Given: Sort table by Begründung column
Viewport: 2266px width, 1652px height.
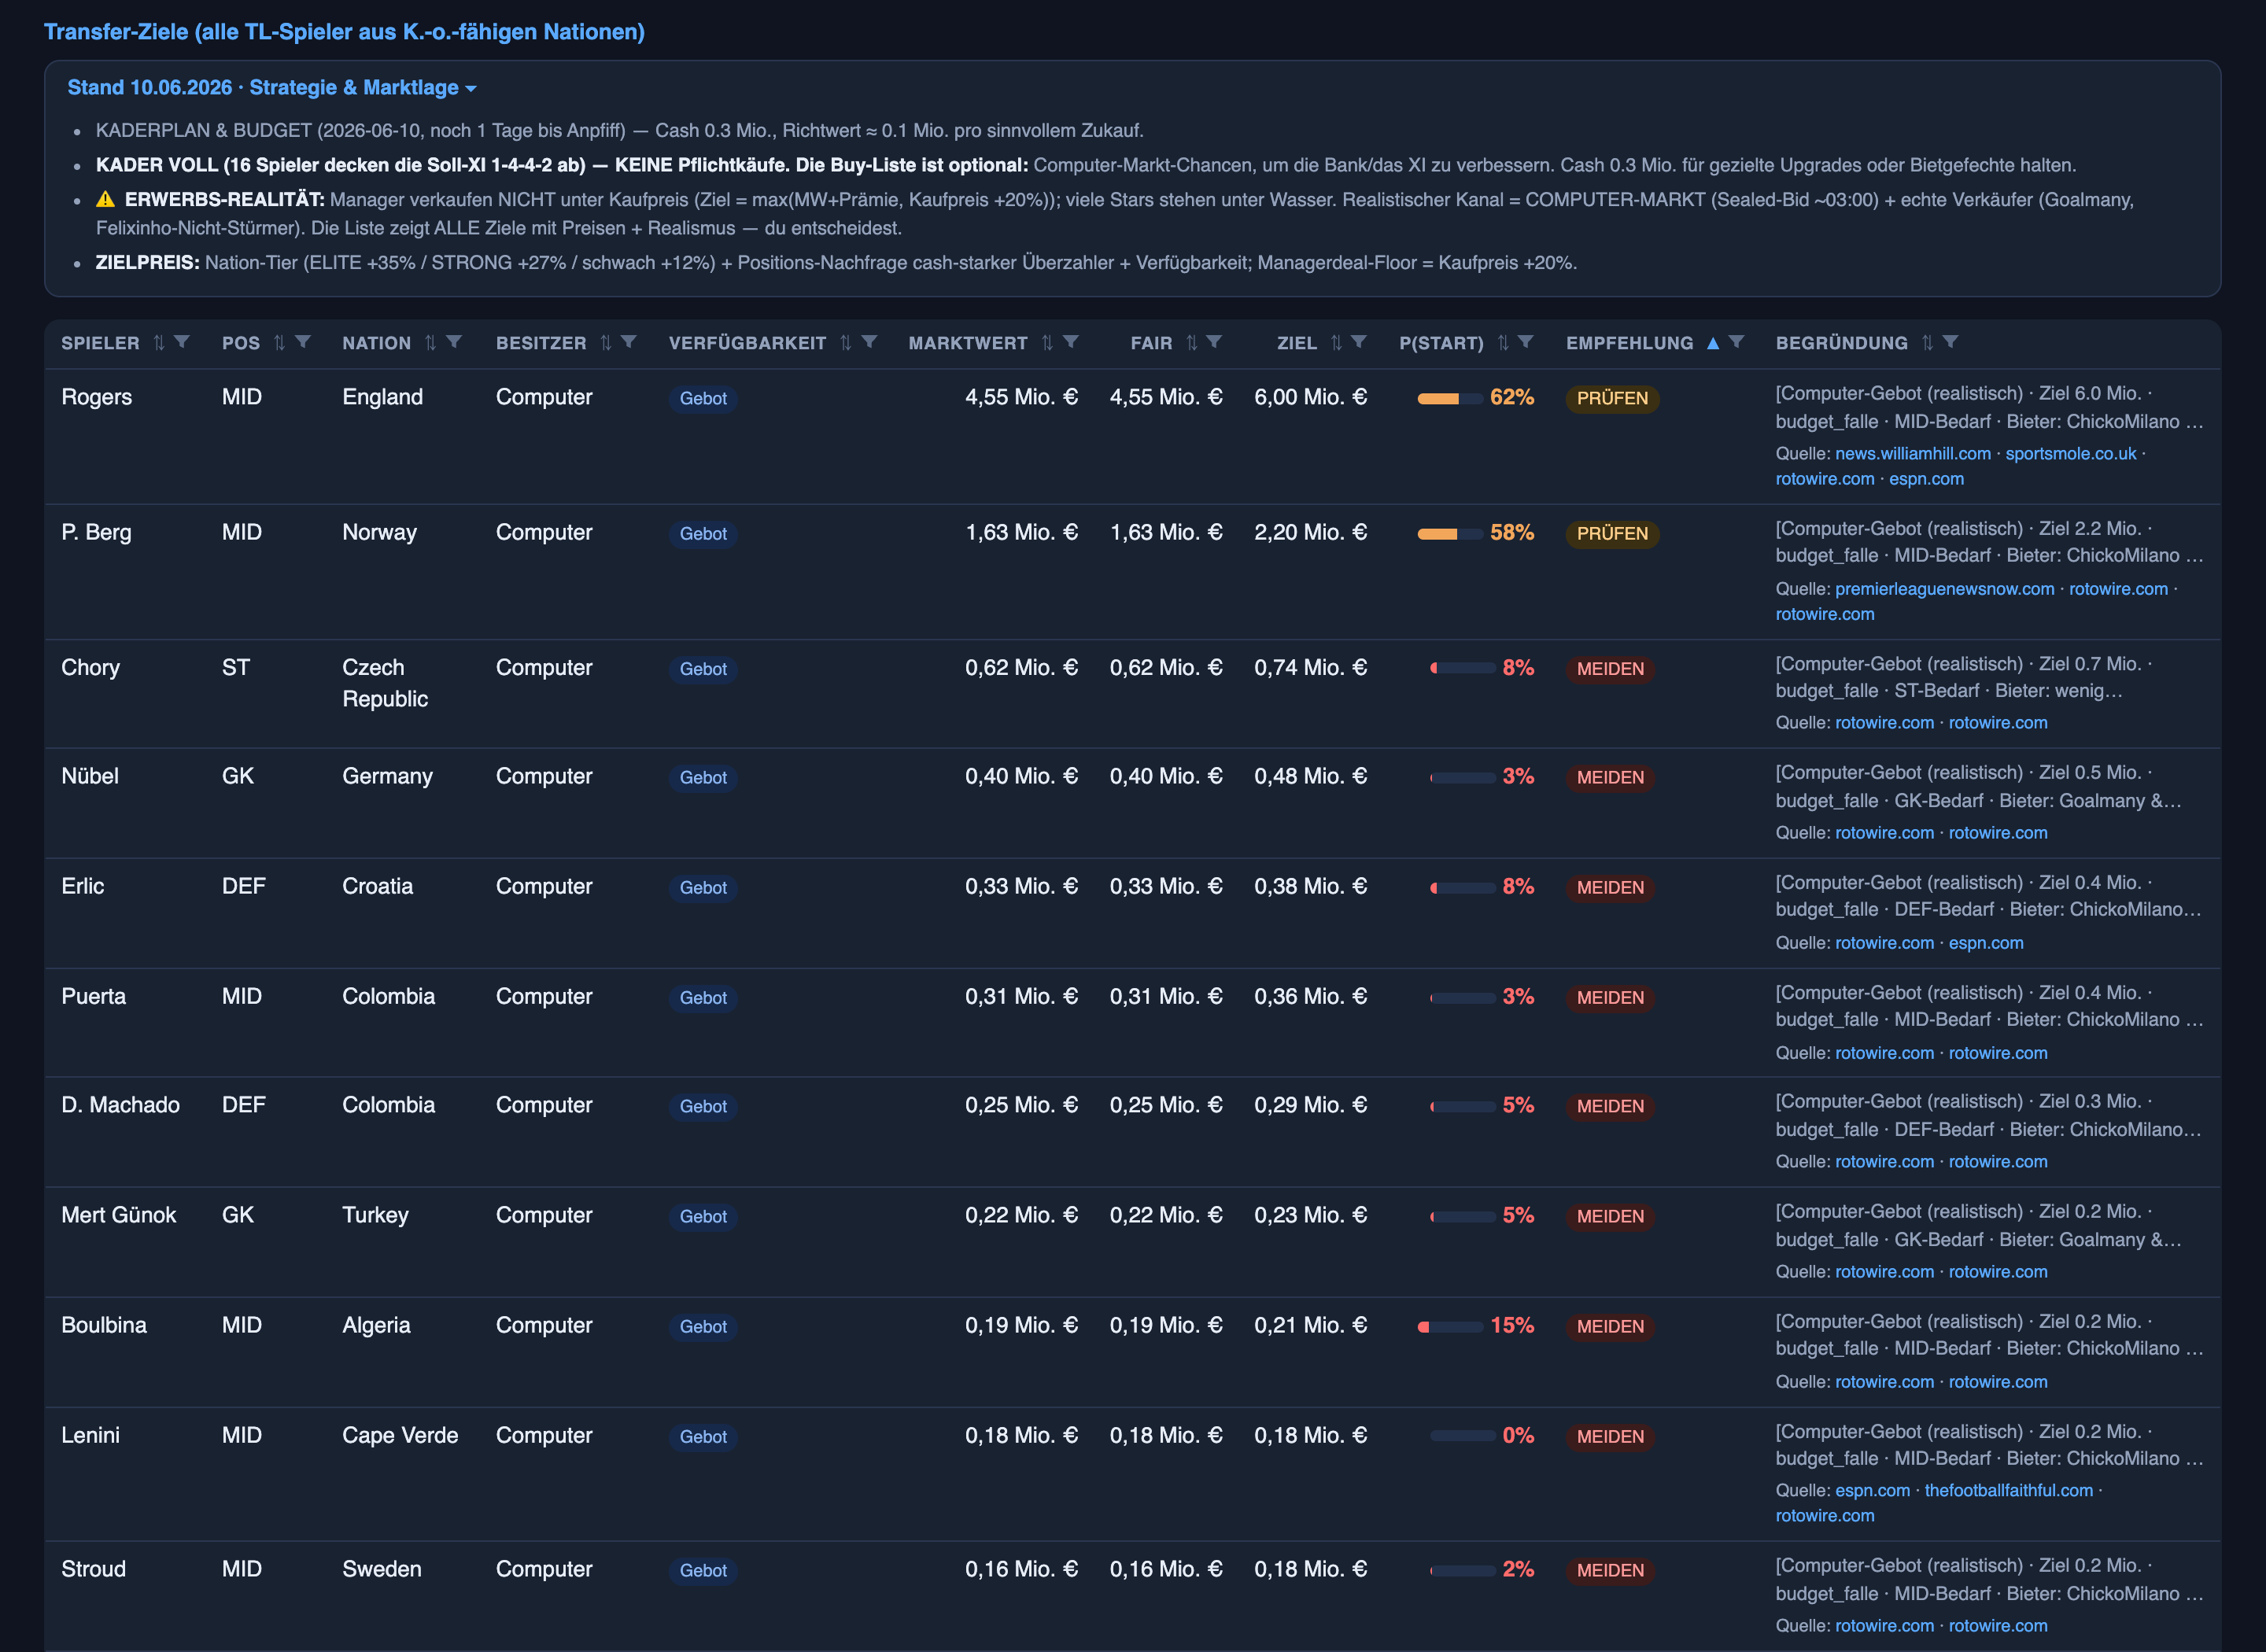Looking at the screenshot, I should (x=1927, y=343).
